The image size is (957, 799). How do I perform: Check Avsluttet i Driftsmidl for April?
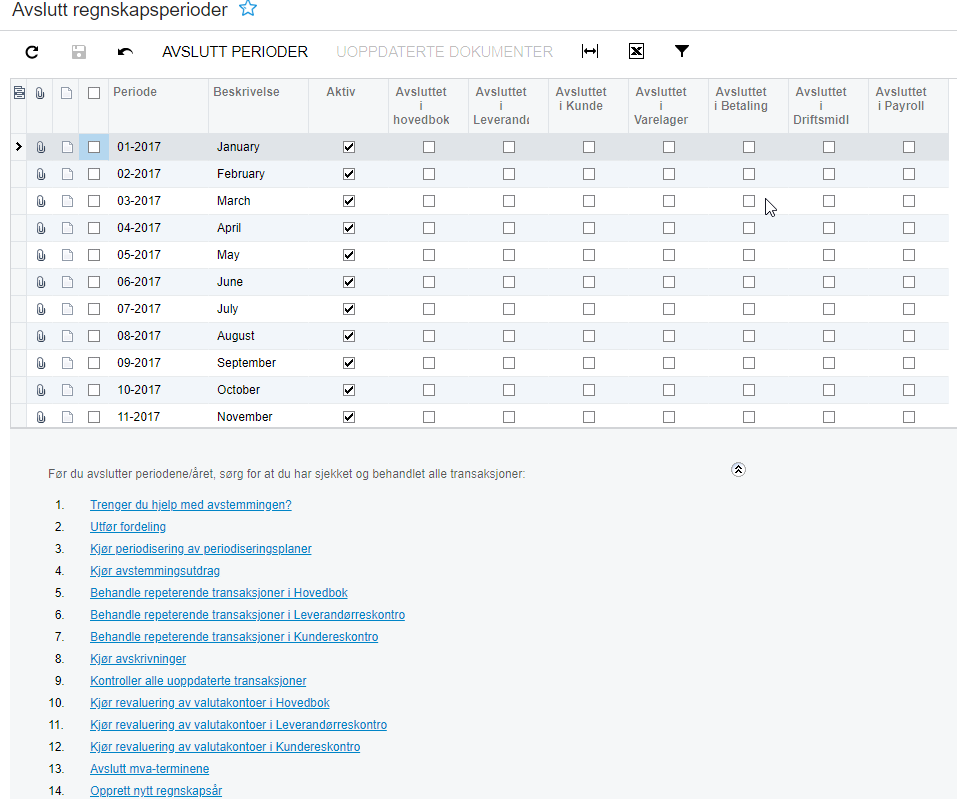[x=829, y=228]
